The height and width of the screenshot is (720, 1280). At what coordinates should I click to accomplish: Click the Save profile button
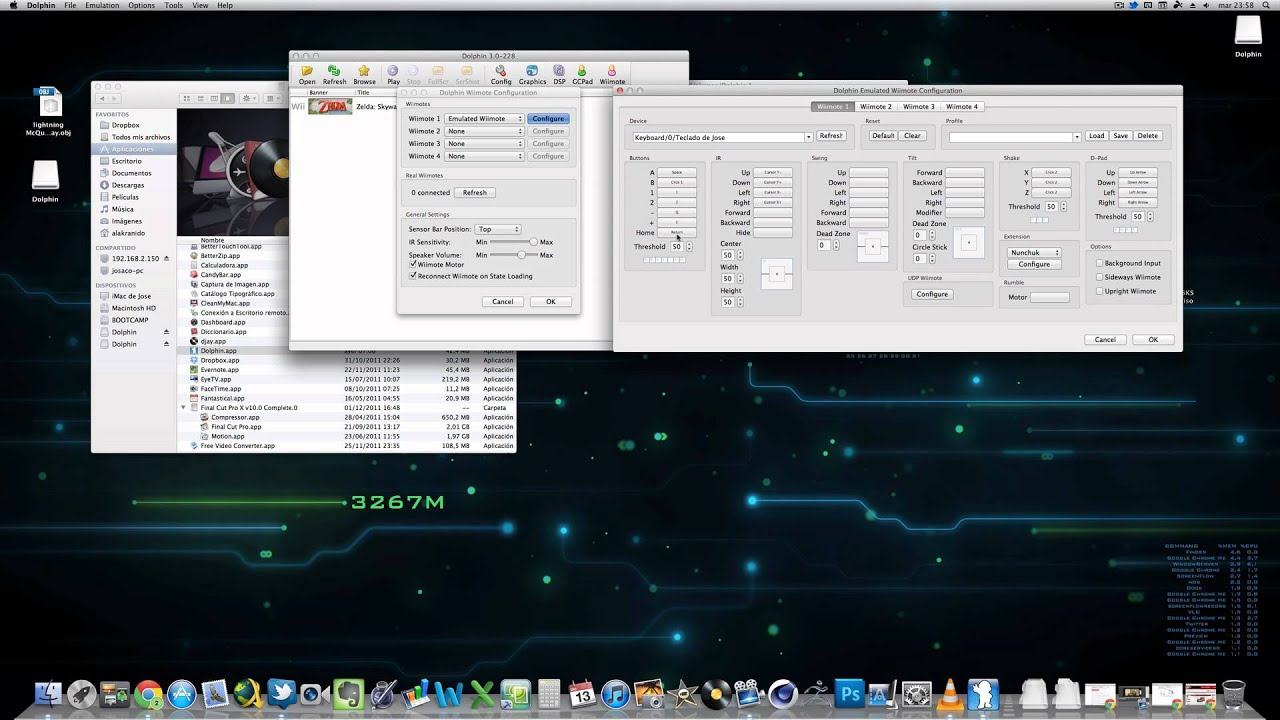tap(1121, 136)
